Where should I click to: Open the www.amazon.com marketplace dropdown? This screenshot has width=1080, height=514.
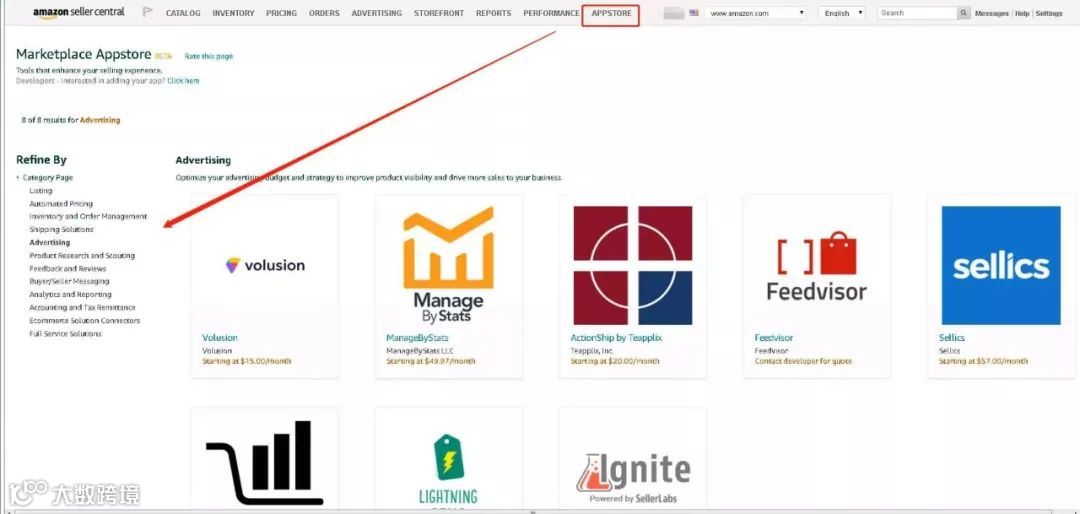click(756, 13)
